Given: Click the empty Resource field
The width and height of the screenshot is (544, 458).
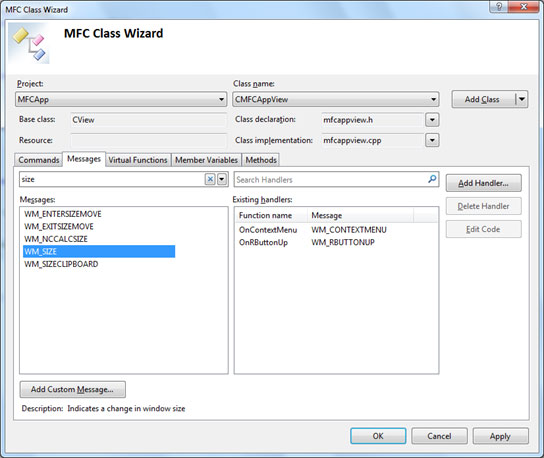Looking at the screenshot, I should coord(148,140).
